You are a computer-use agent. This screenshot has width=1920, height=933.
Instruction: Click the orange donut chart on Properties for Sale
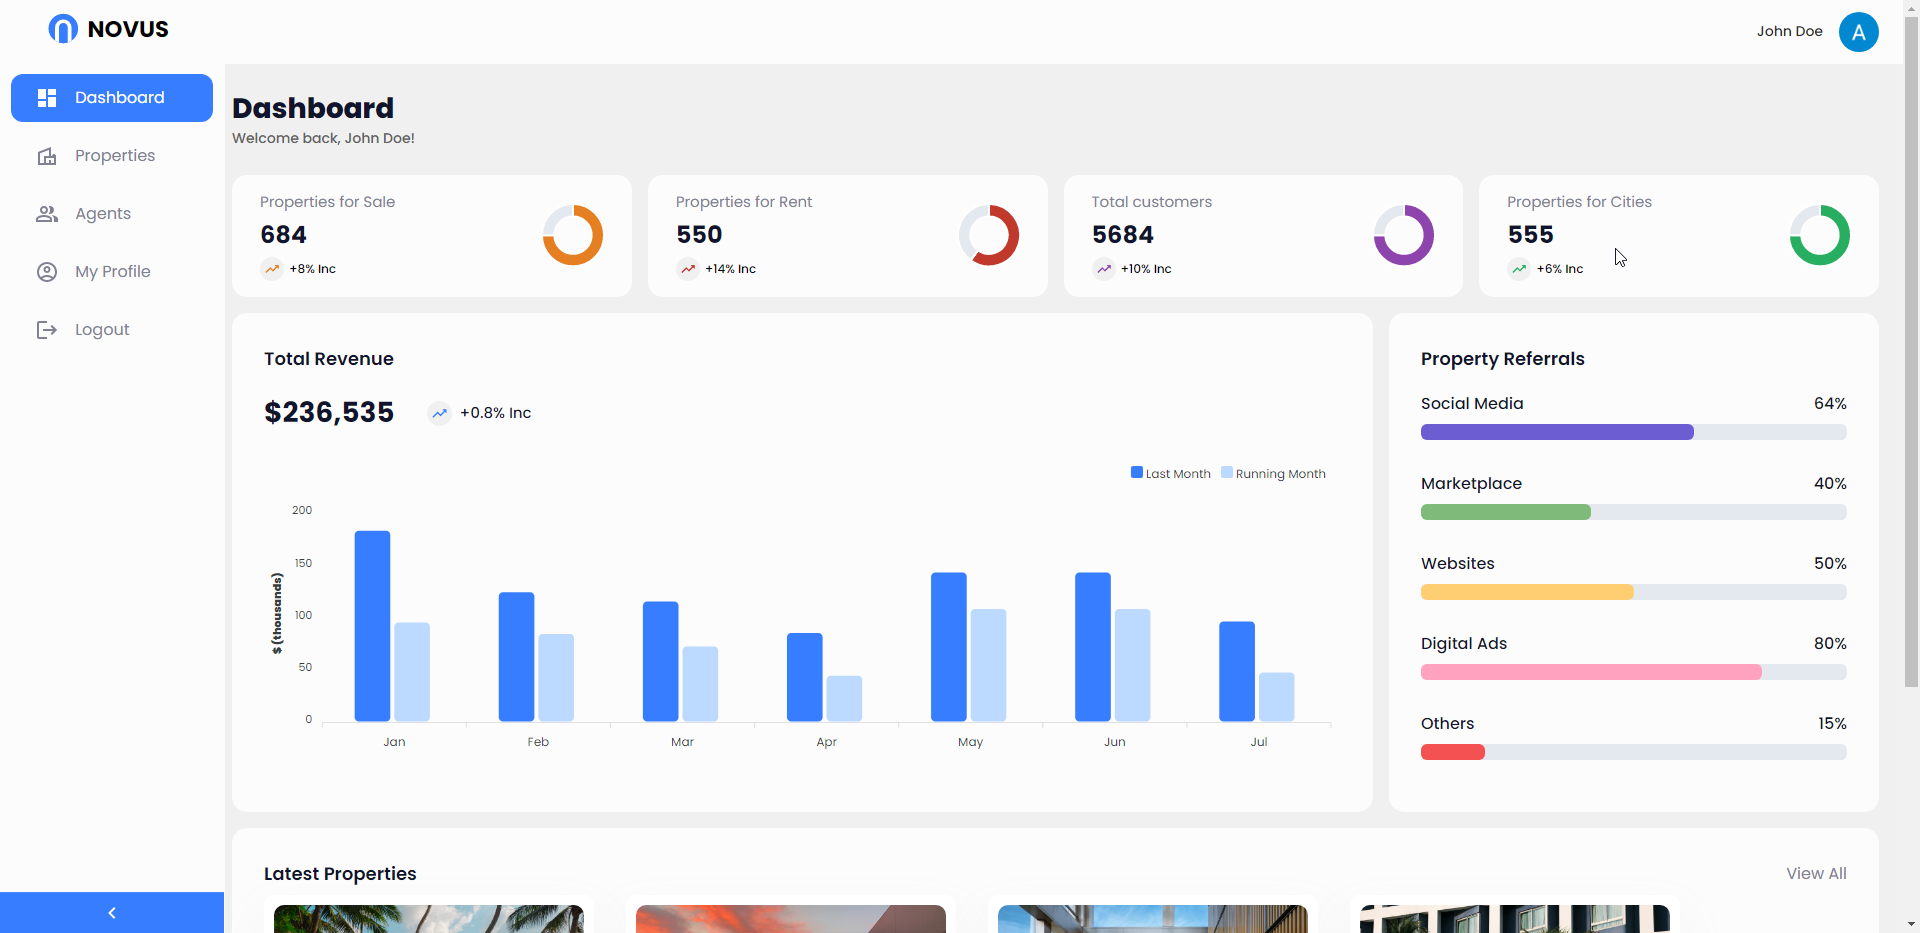(573, 235)
